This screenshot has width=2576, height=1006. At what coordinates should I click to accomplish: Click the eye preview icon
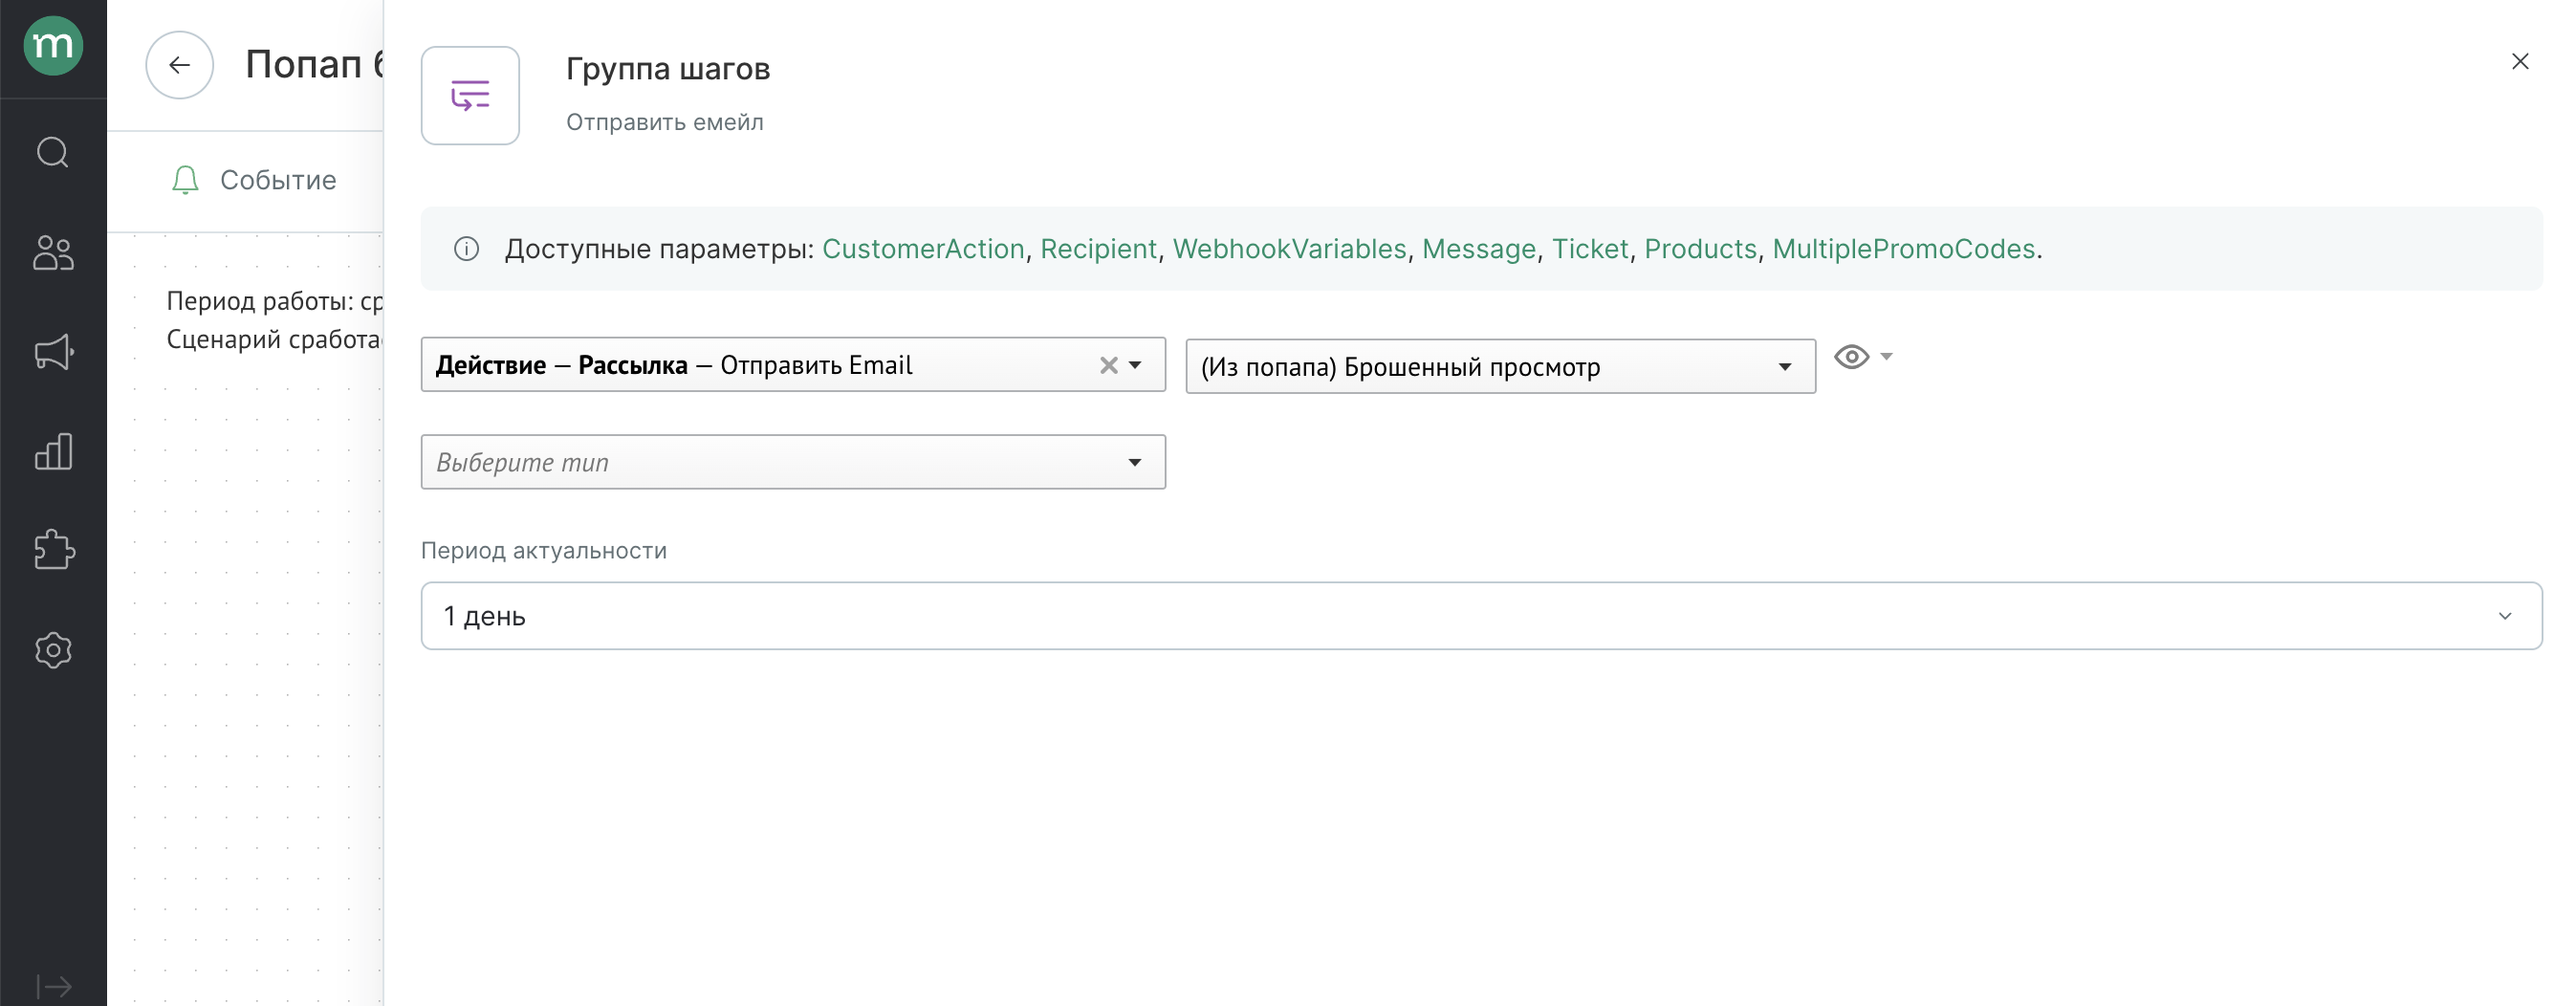coord(1851,357)
